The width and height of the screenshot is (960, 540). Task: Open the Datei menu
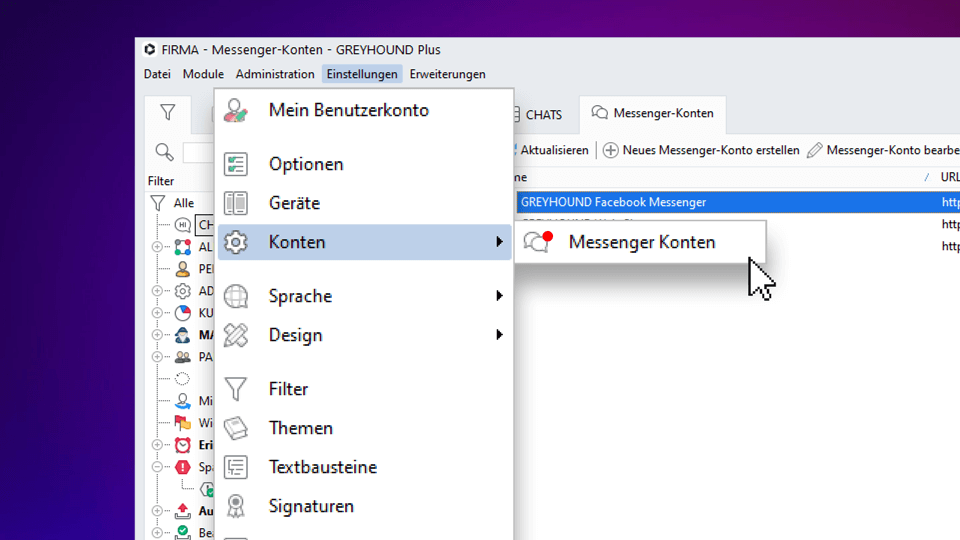click(157, 74)
